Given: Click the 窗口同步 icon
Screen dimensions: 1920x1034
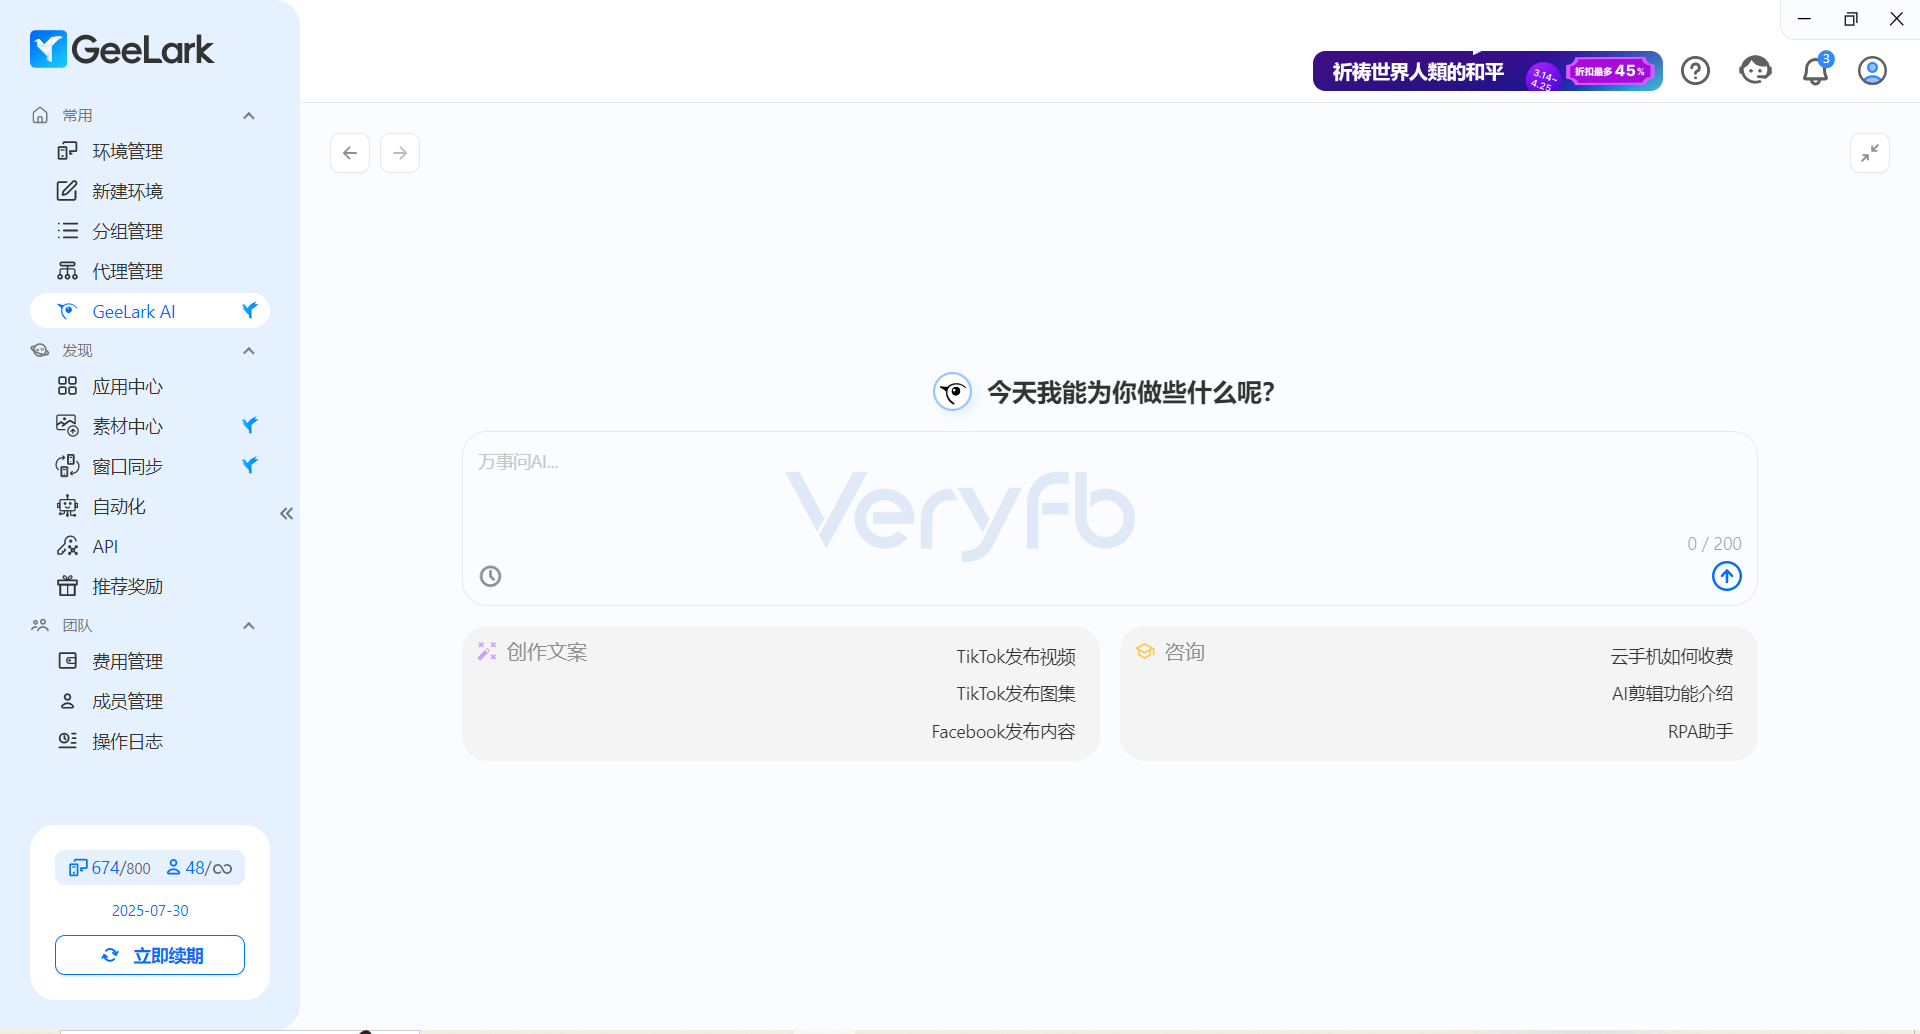Looking at the screenshot, I should click(67, 466).
